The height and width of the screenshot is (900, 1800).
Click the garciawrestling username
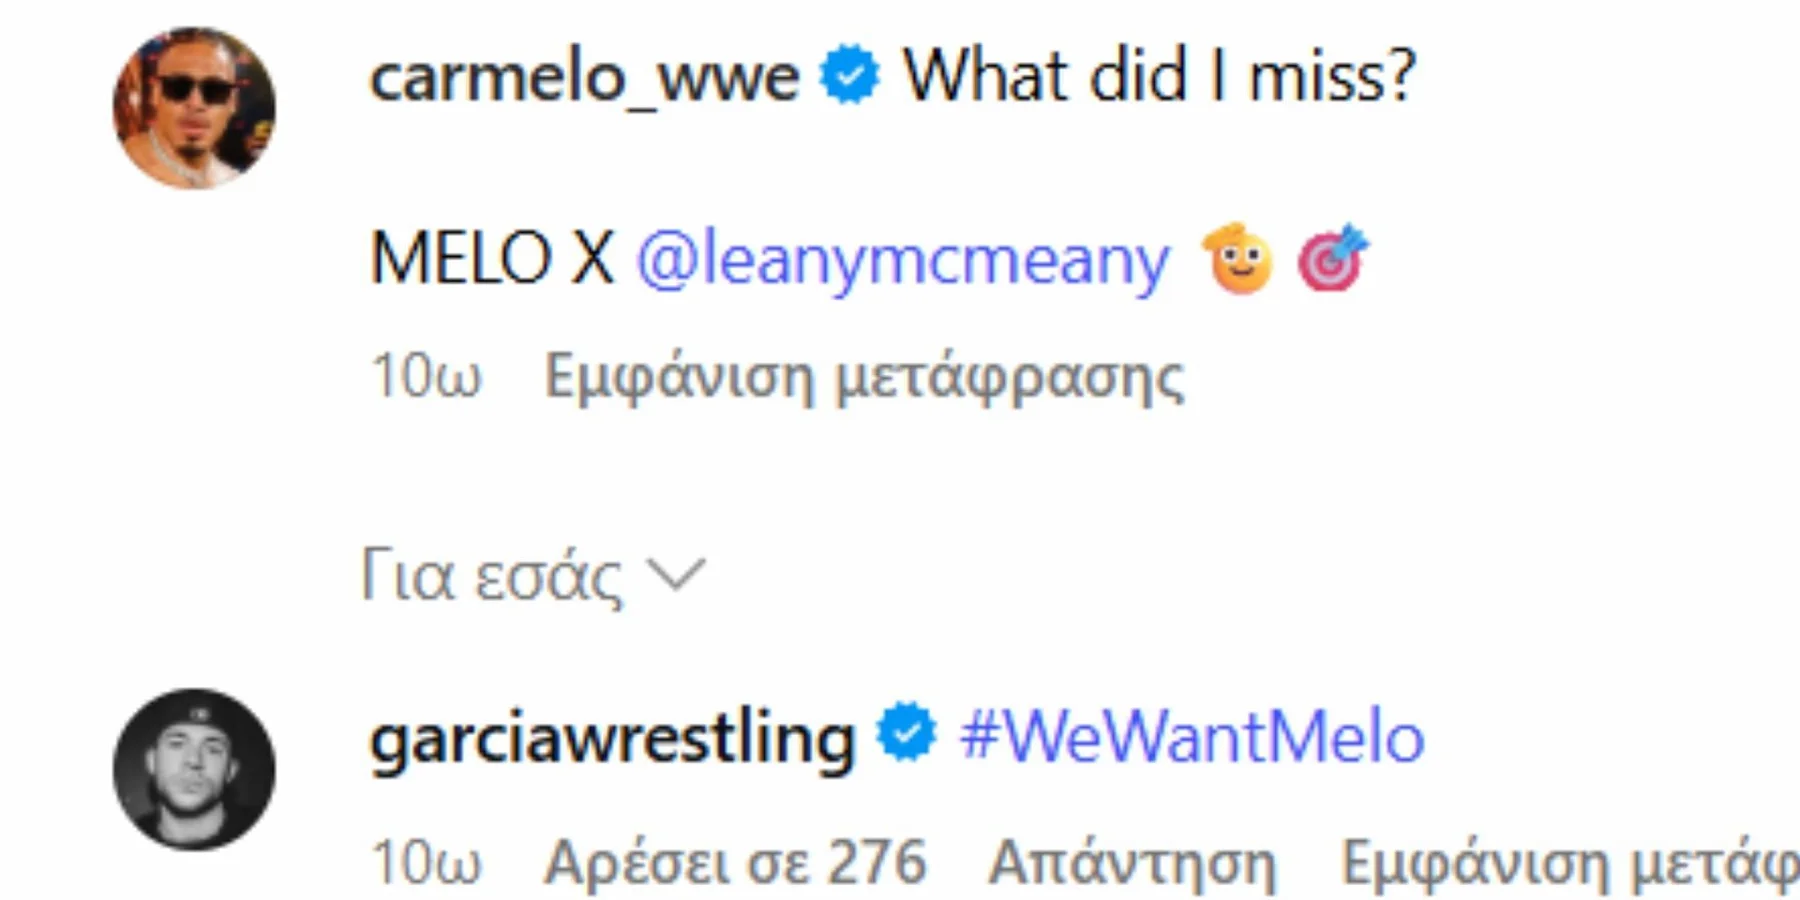point(612,738)
